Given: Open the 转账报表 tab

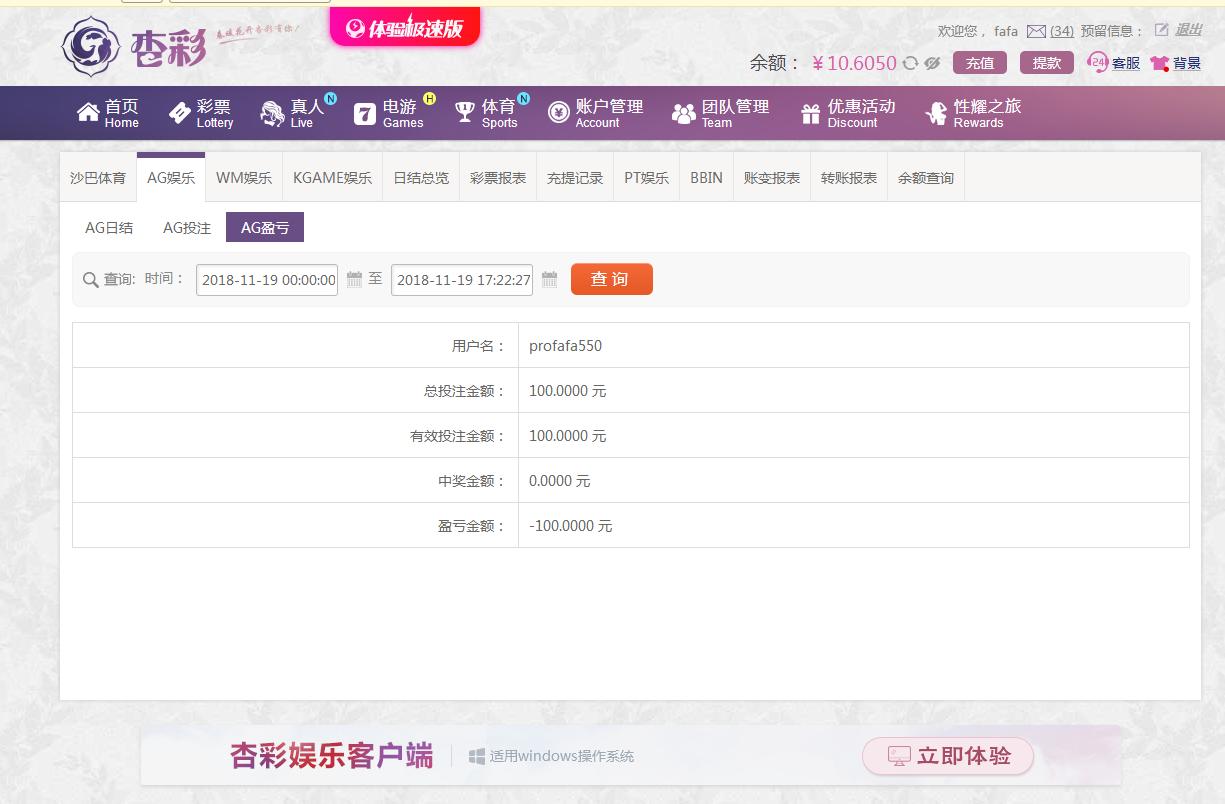Looking at the screenshot, I should (849, 178).
